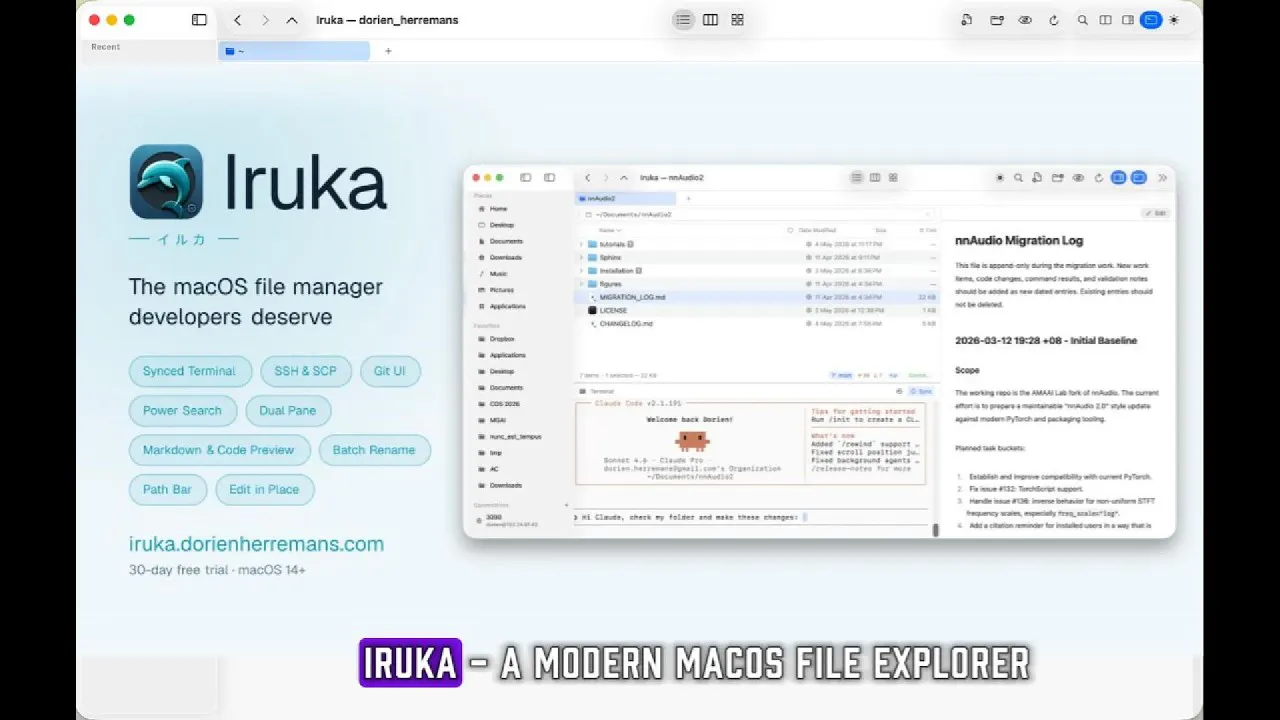Click the Git UI feature pill

click(390, 371)
